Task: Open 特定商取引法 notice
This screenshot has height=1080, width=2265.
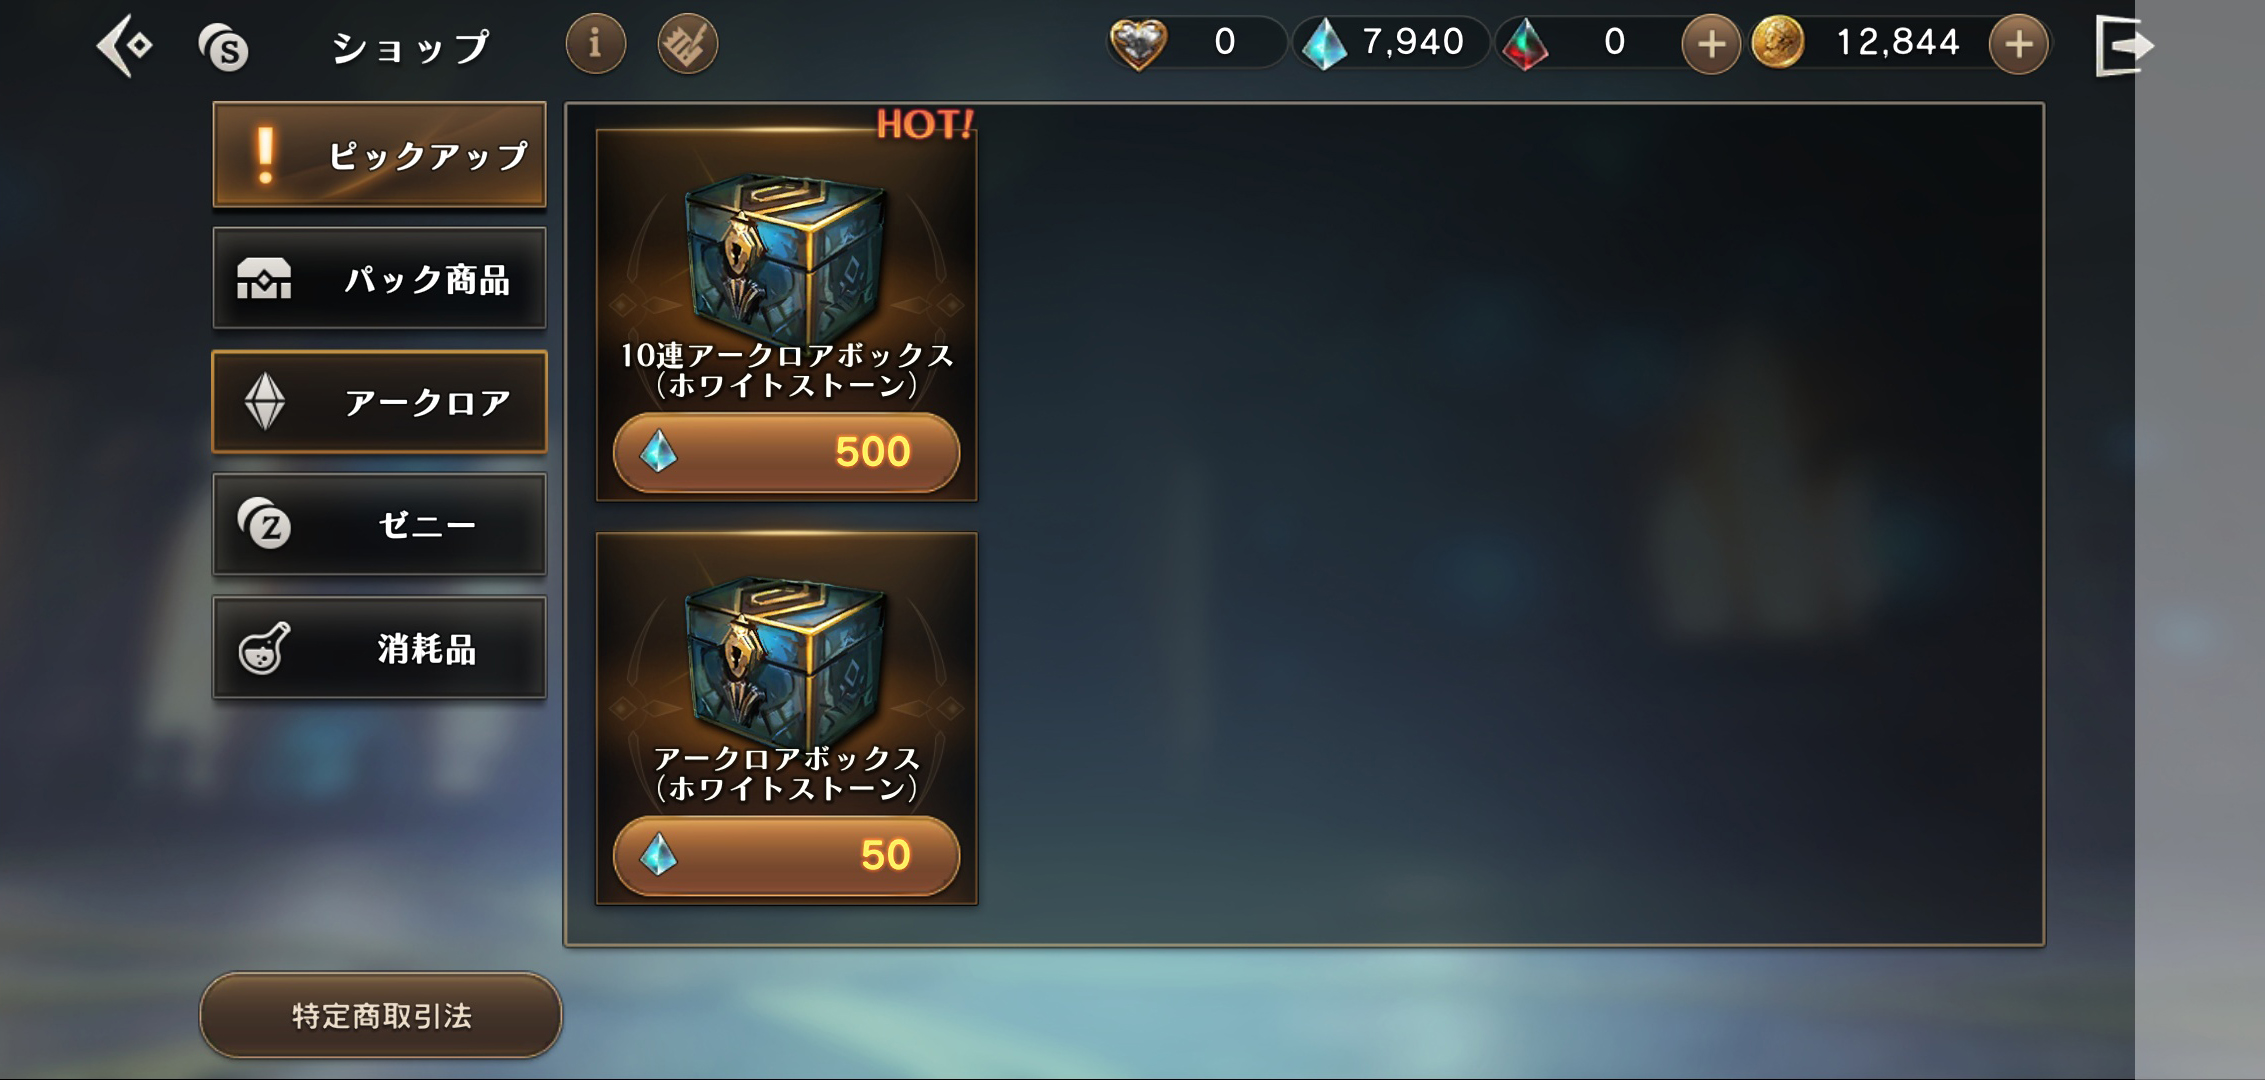Action: (381, 1015)
